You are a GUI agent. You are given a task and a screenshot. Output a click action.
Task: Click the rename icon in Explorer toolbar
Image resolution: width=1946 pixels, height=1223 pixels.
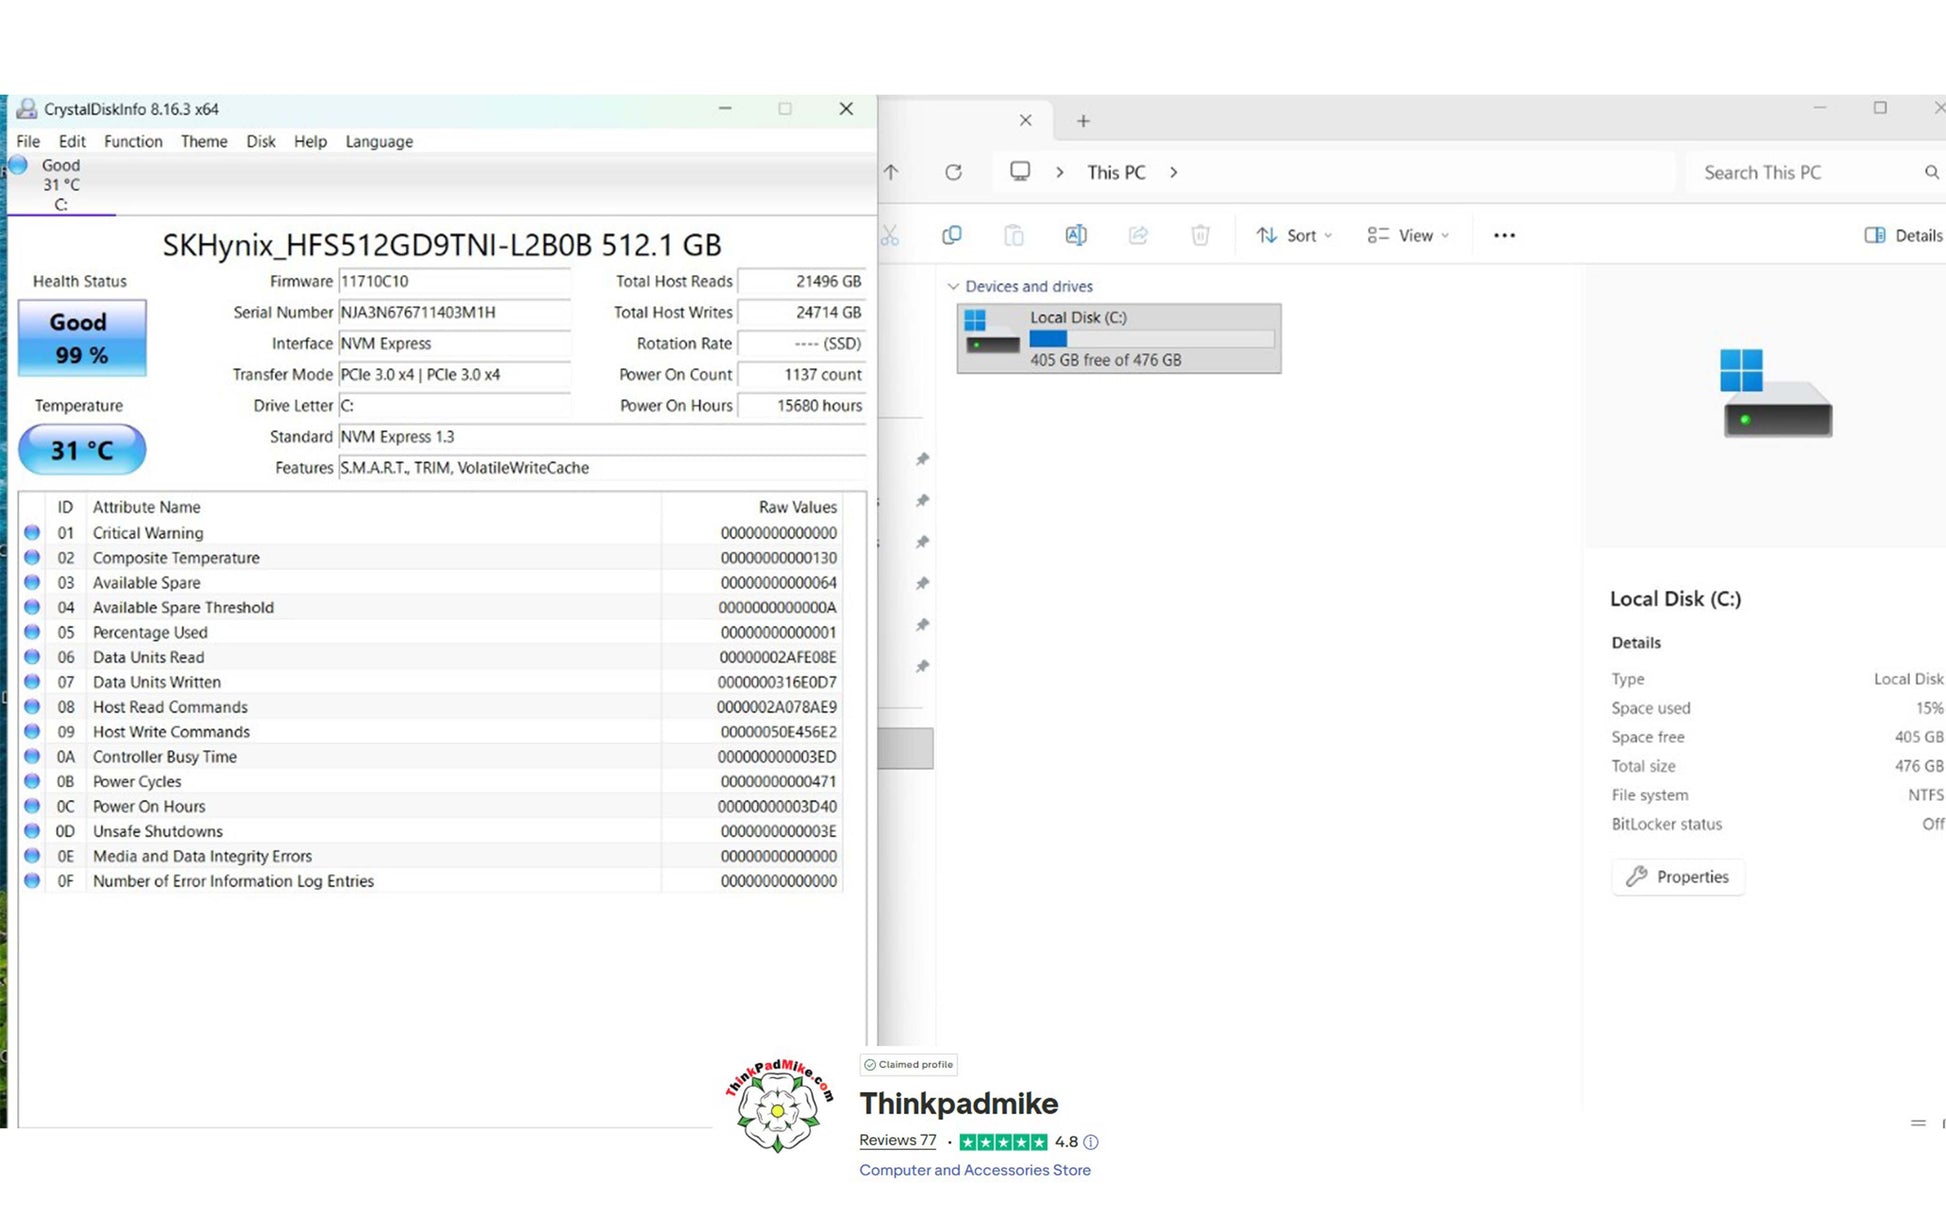[1075, 235]
